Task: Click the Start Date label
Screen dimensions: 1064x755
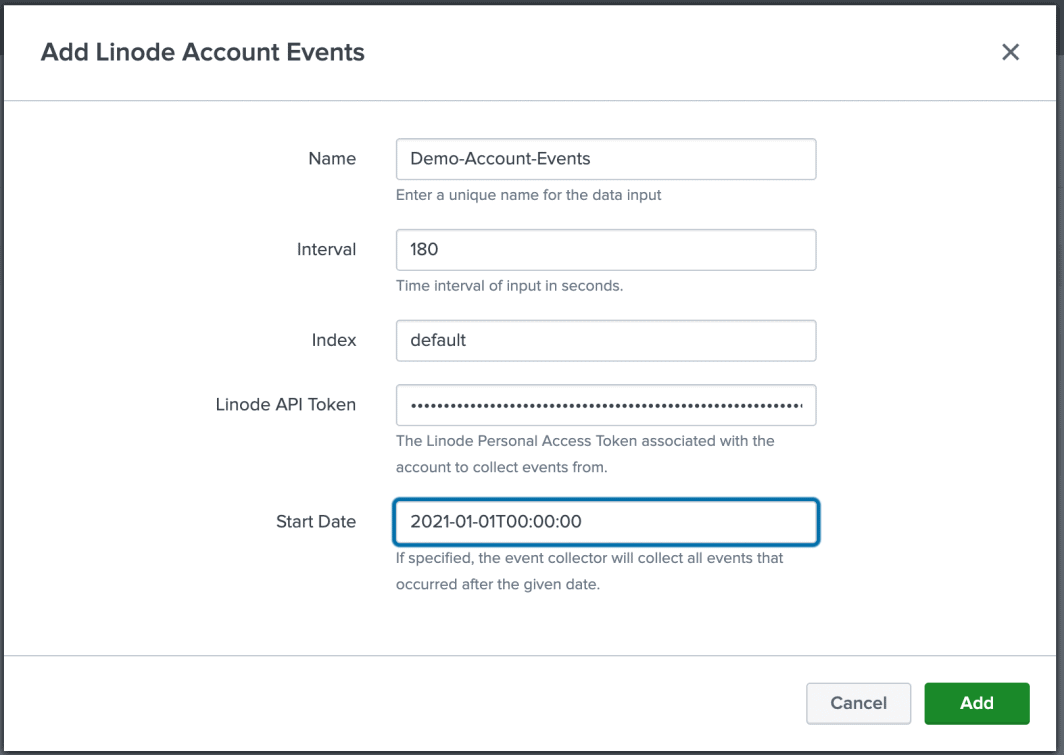Action: tap(316, 522)
